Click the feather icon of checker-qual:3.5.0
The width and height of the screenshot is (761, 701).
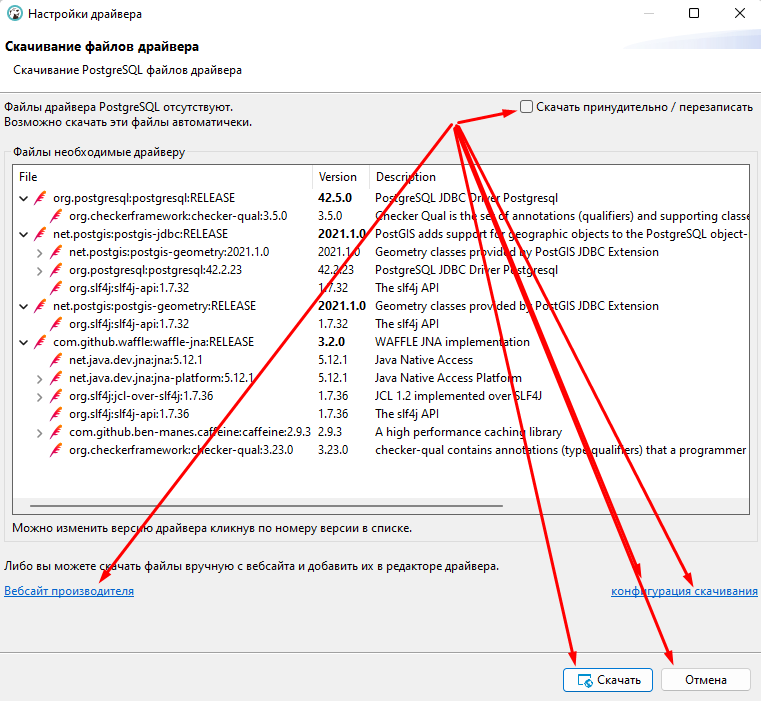pyautogui.click(x=56, y=216)
